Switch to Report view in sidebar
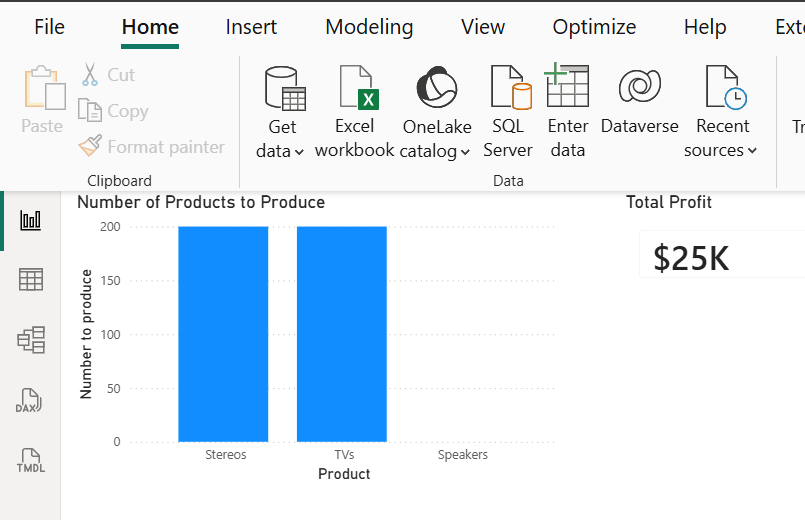This screenshot has height=520, width=805. click(31, 220)
